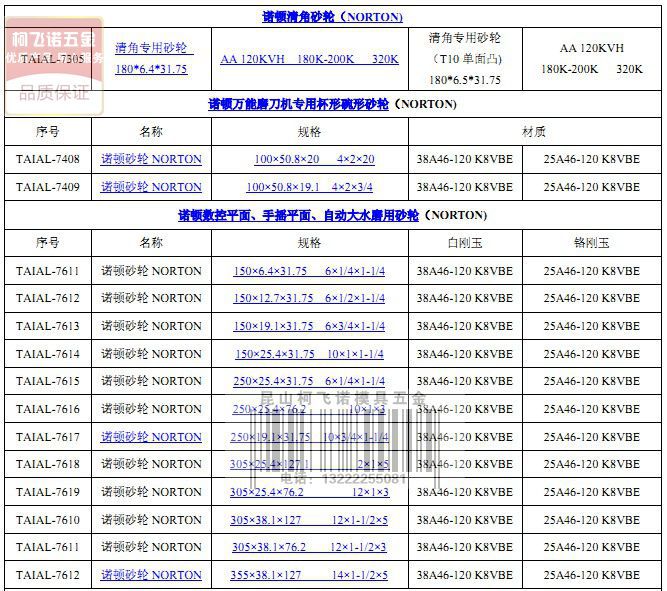
Task: Click the 白刚玉 column header
Action: click(x=465, y=243)
